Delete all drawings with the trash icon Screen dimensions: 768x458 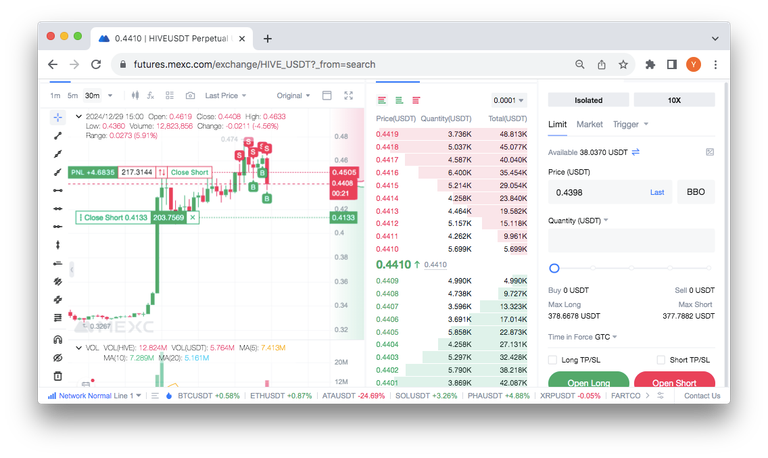point(58,376)
